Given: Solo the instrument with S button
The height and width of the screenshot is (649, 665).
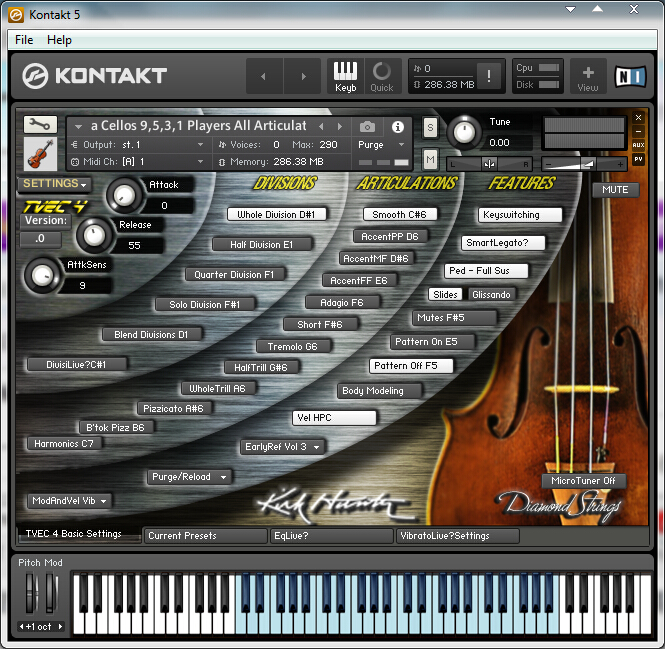Looking at the screenshot, I should click(430, 127).
